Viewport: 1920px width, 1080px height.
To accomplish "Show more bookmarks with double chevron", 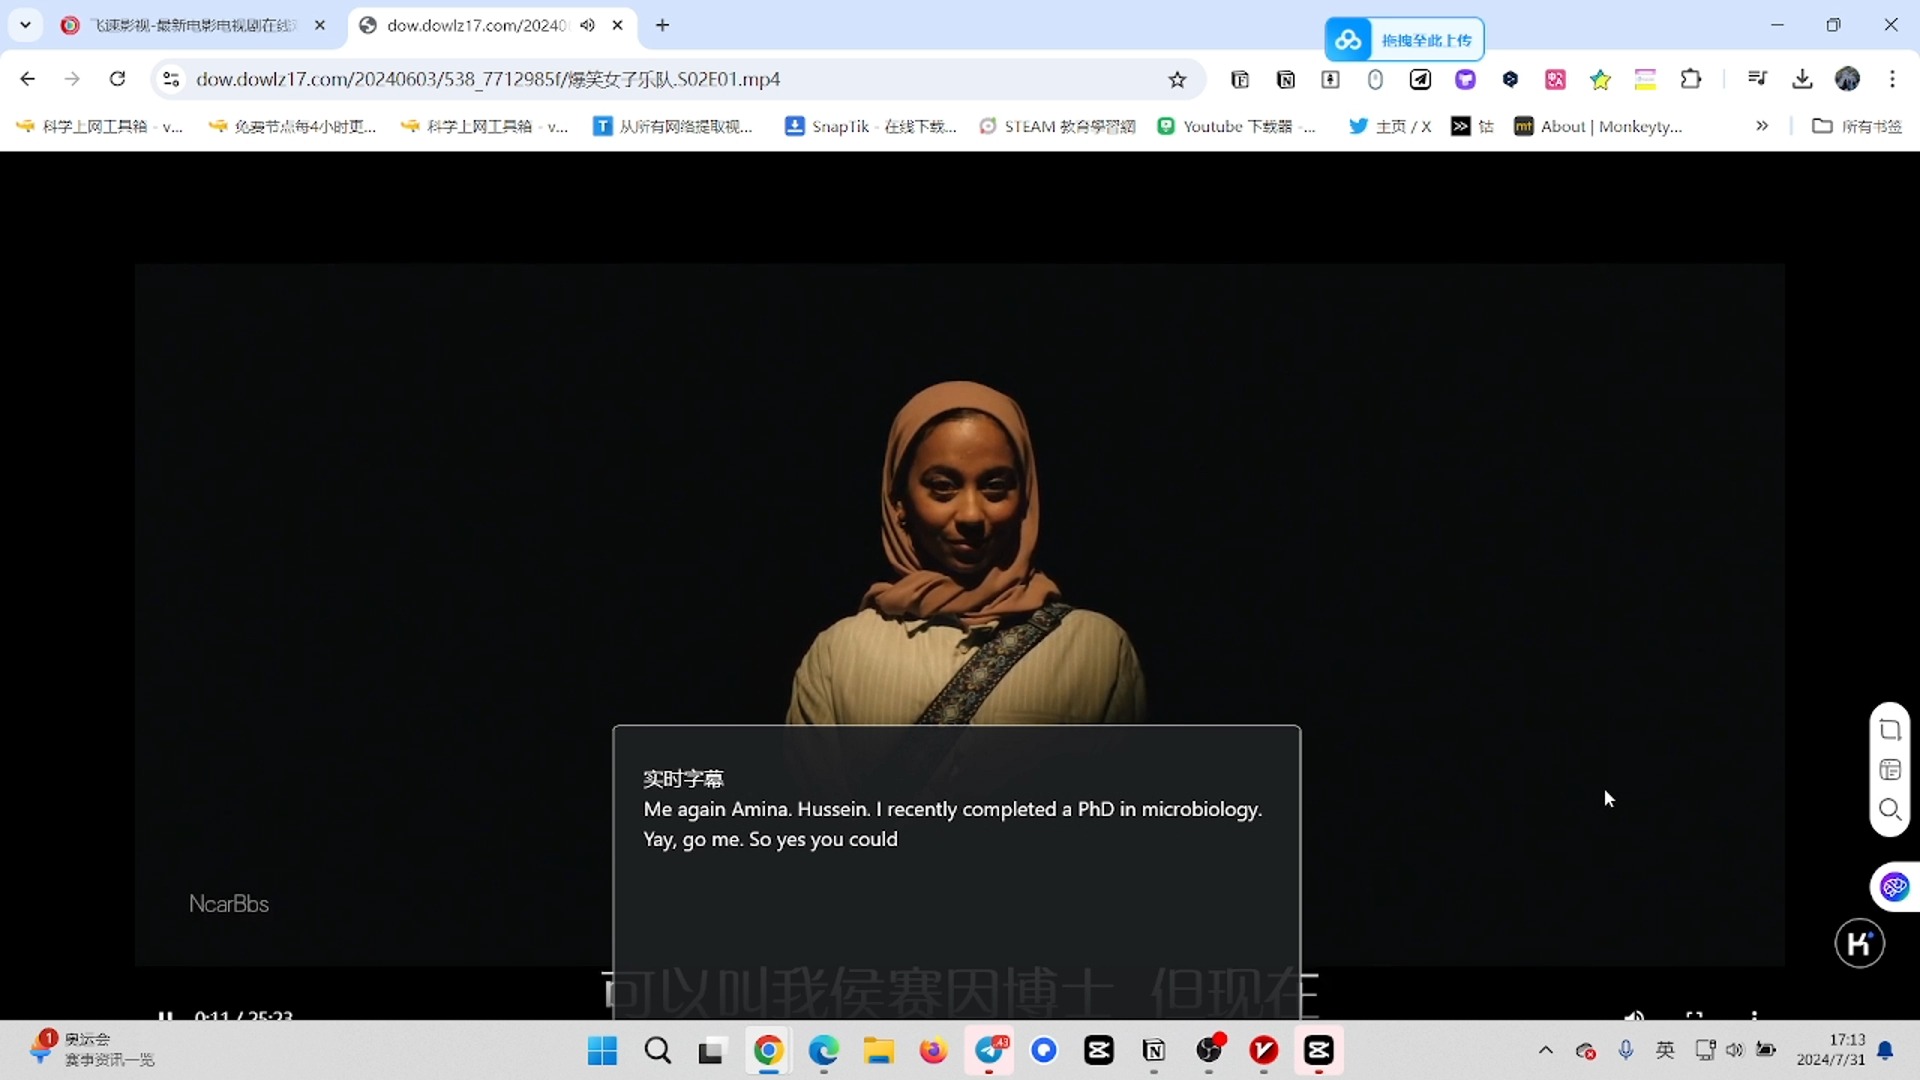I will point(1762,126).
